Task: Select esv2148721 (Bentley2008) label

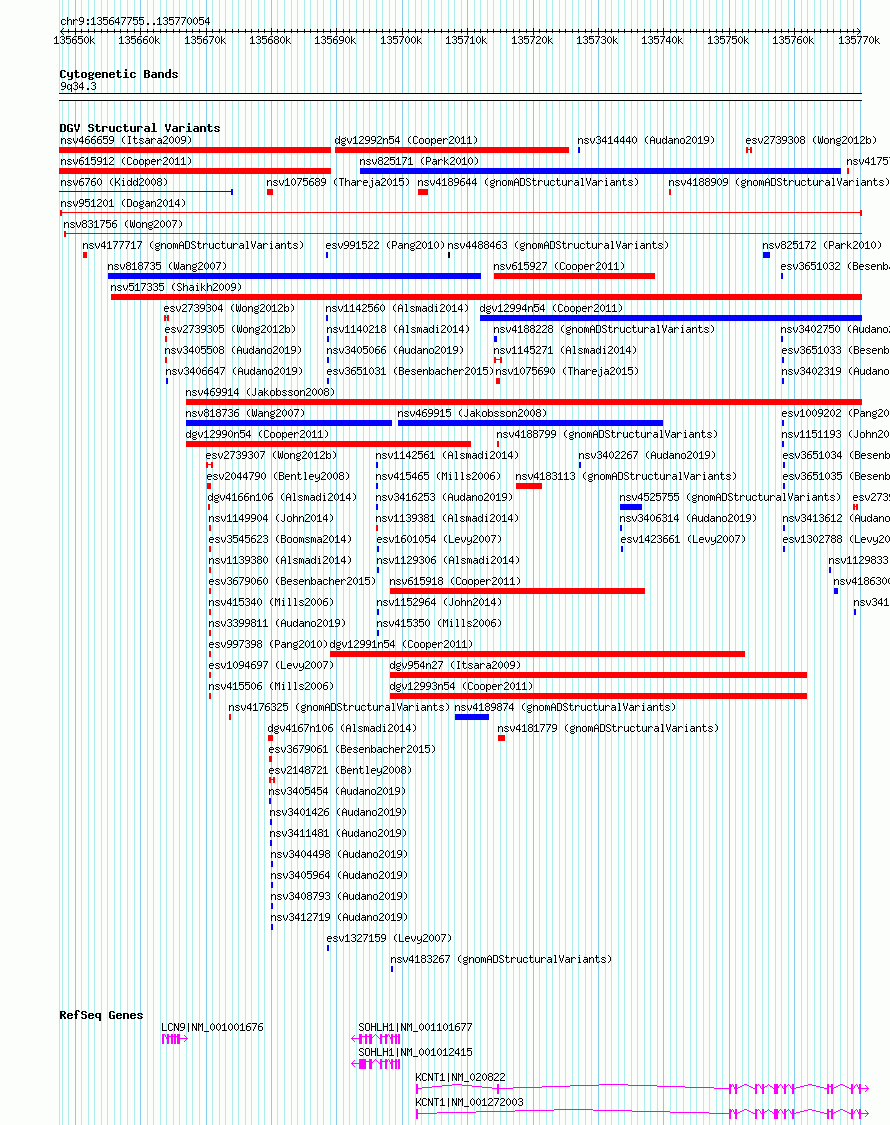Action: (x=340, y=771)
